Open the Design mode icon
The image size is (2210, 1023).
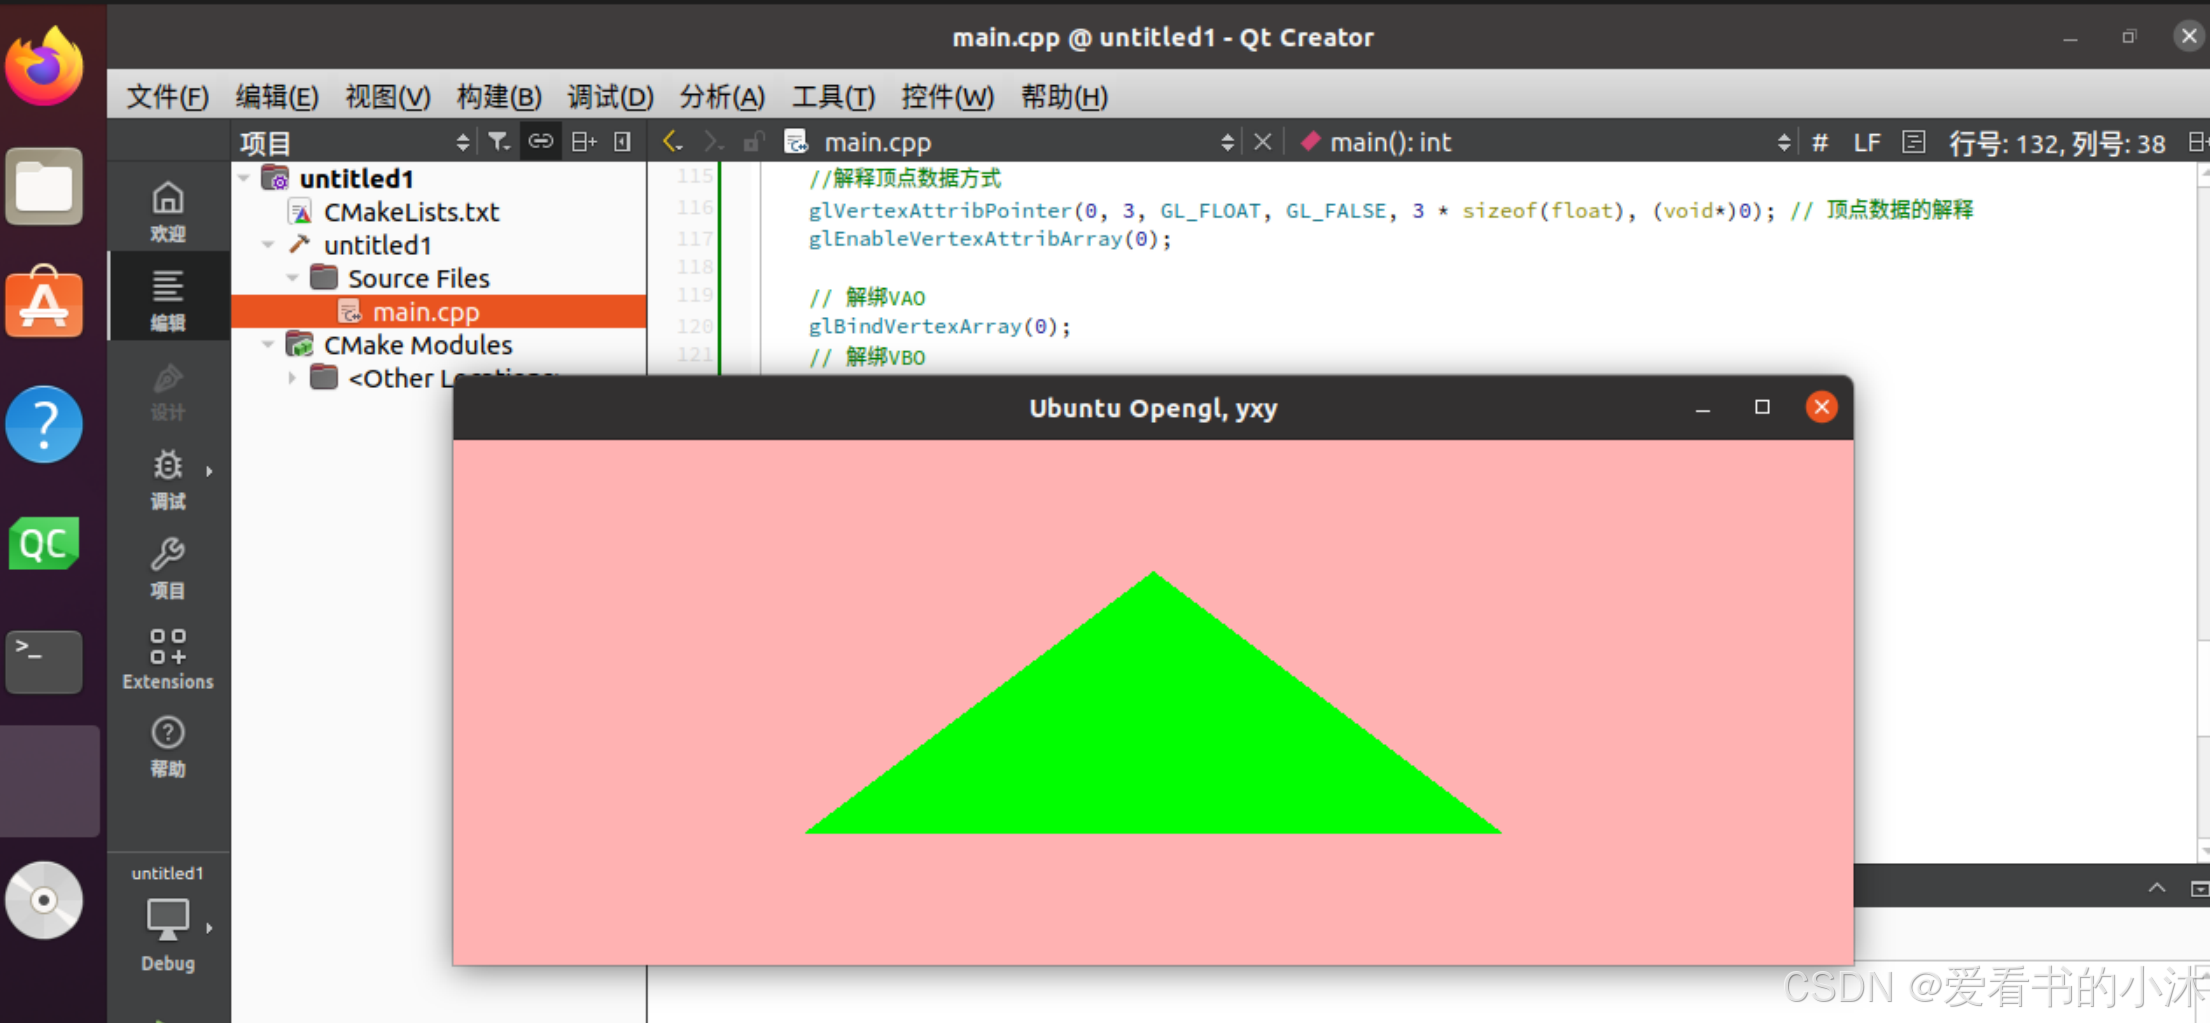(x=167, y=391)
